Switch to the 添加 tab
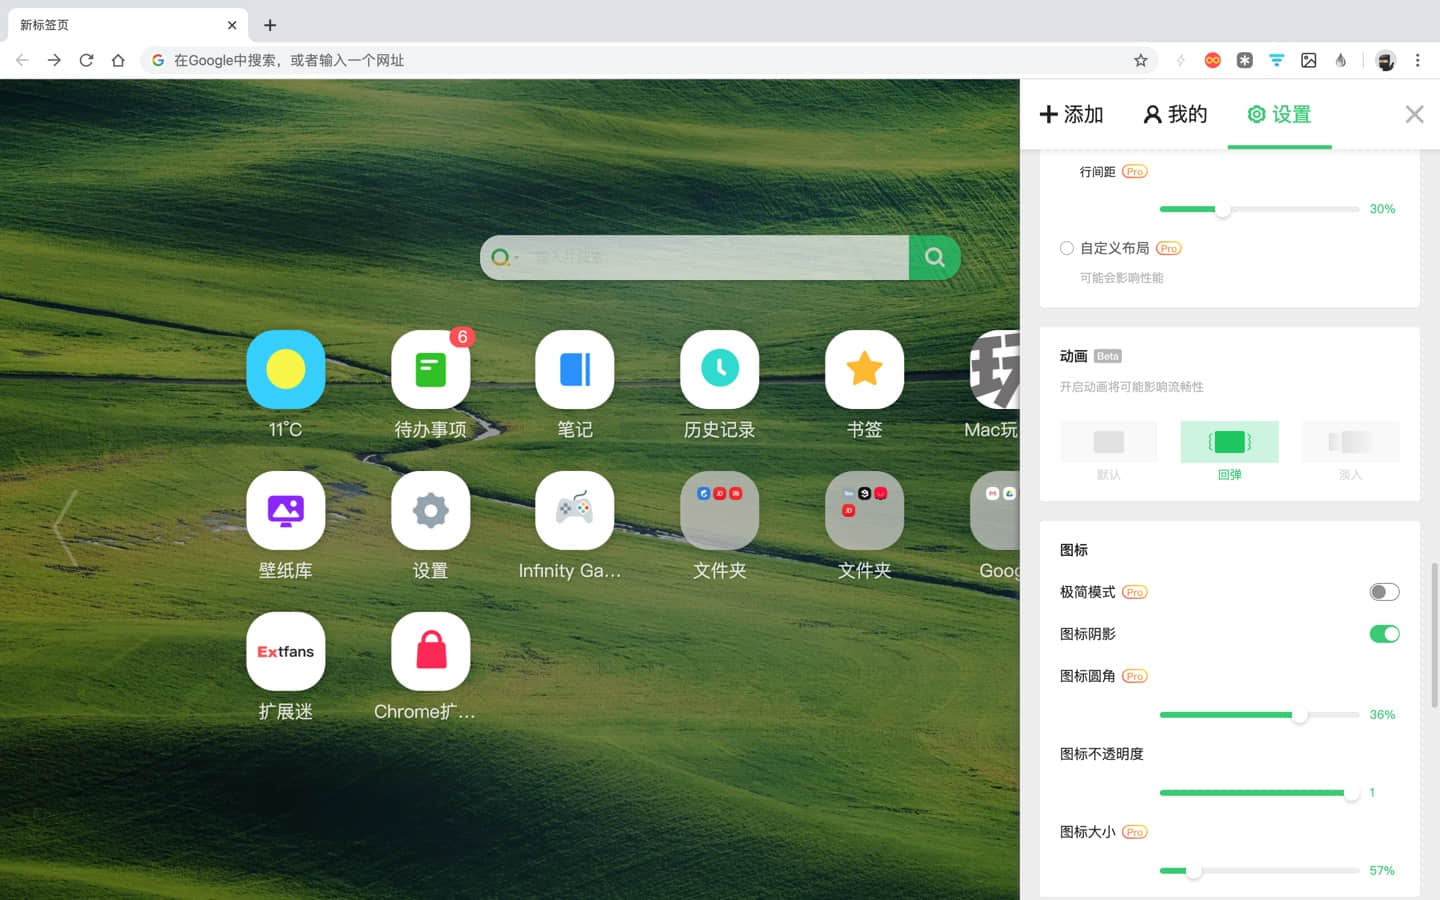The height and width of the screenshot is (900, 1440). pyautogui.click(x=1071, y=114)
